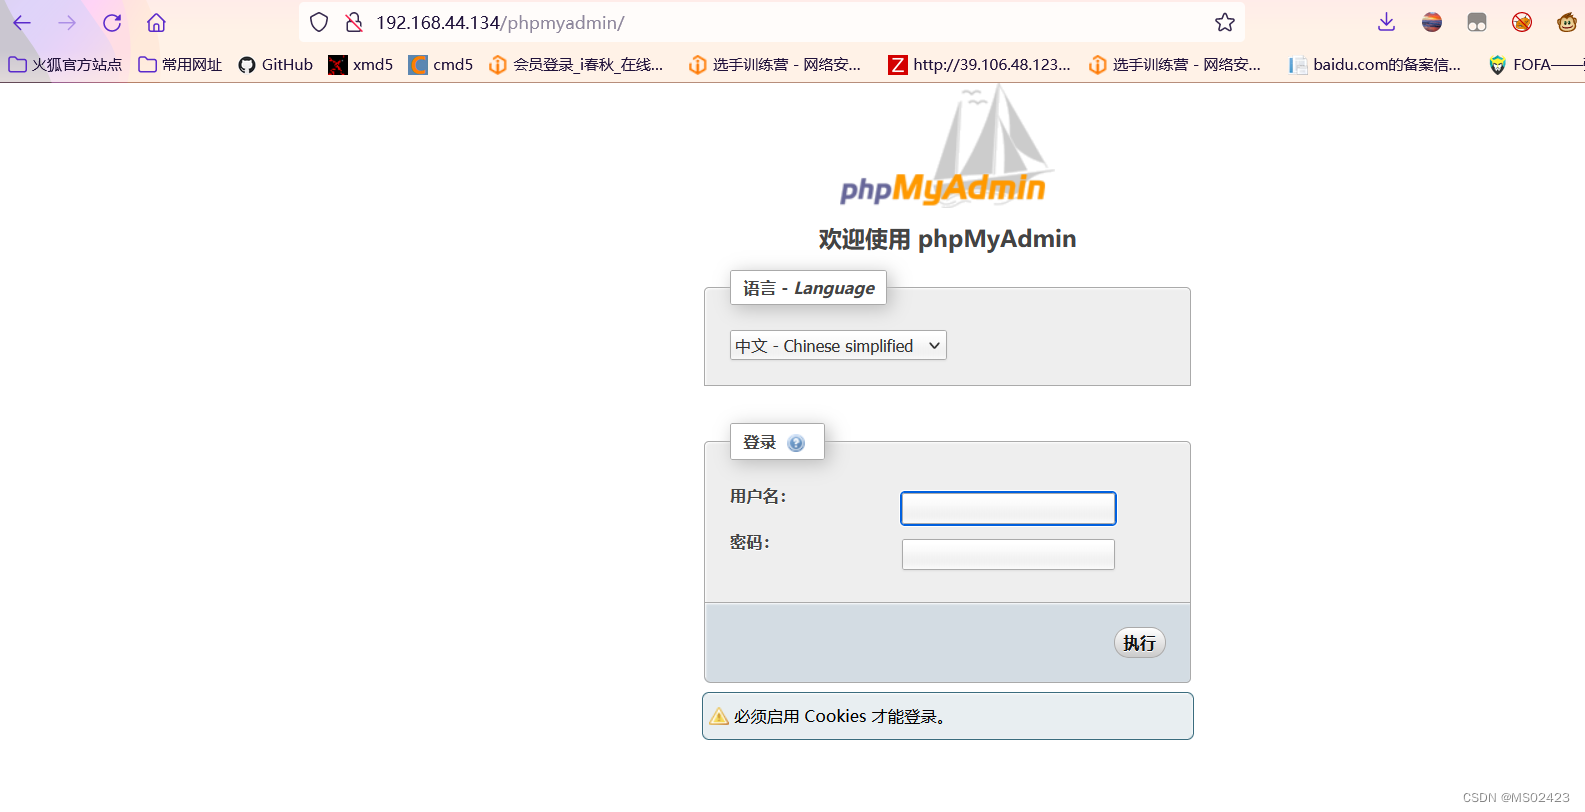The width and height of the screenshot is (1585, 812).
Task: Click the Cookies warning triangle icon
Action: point(719,716)
